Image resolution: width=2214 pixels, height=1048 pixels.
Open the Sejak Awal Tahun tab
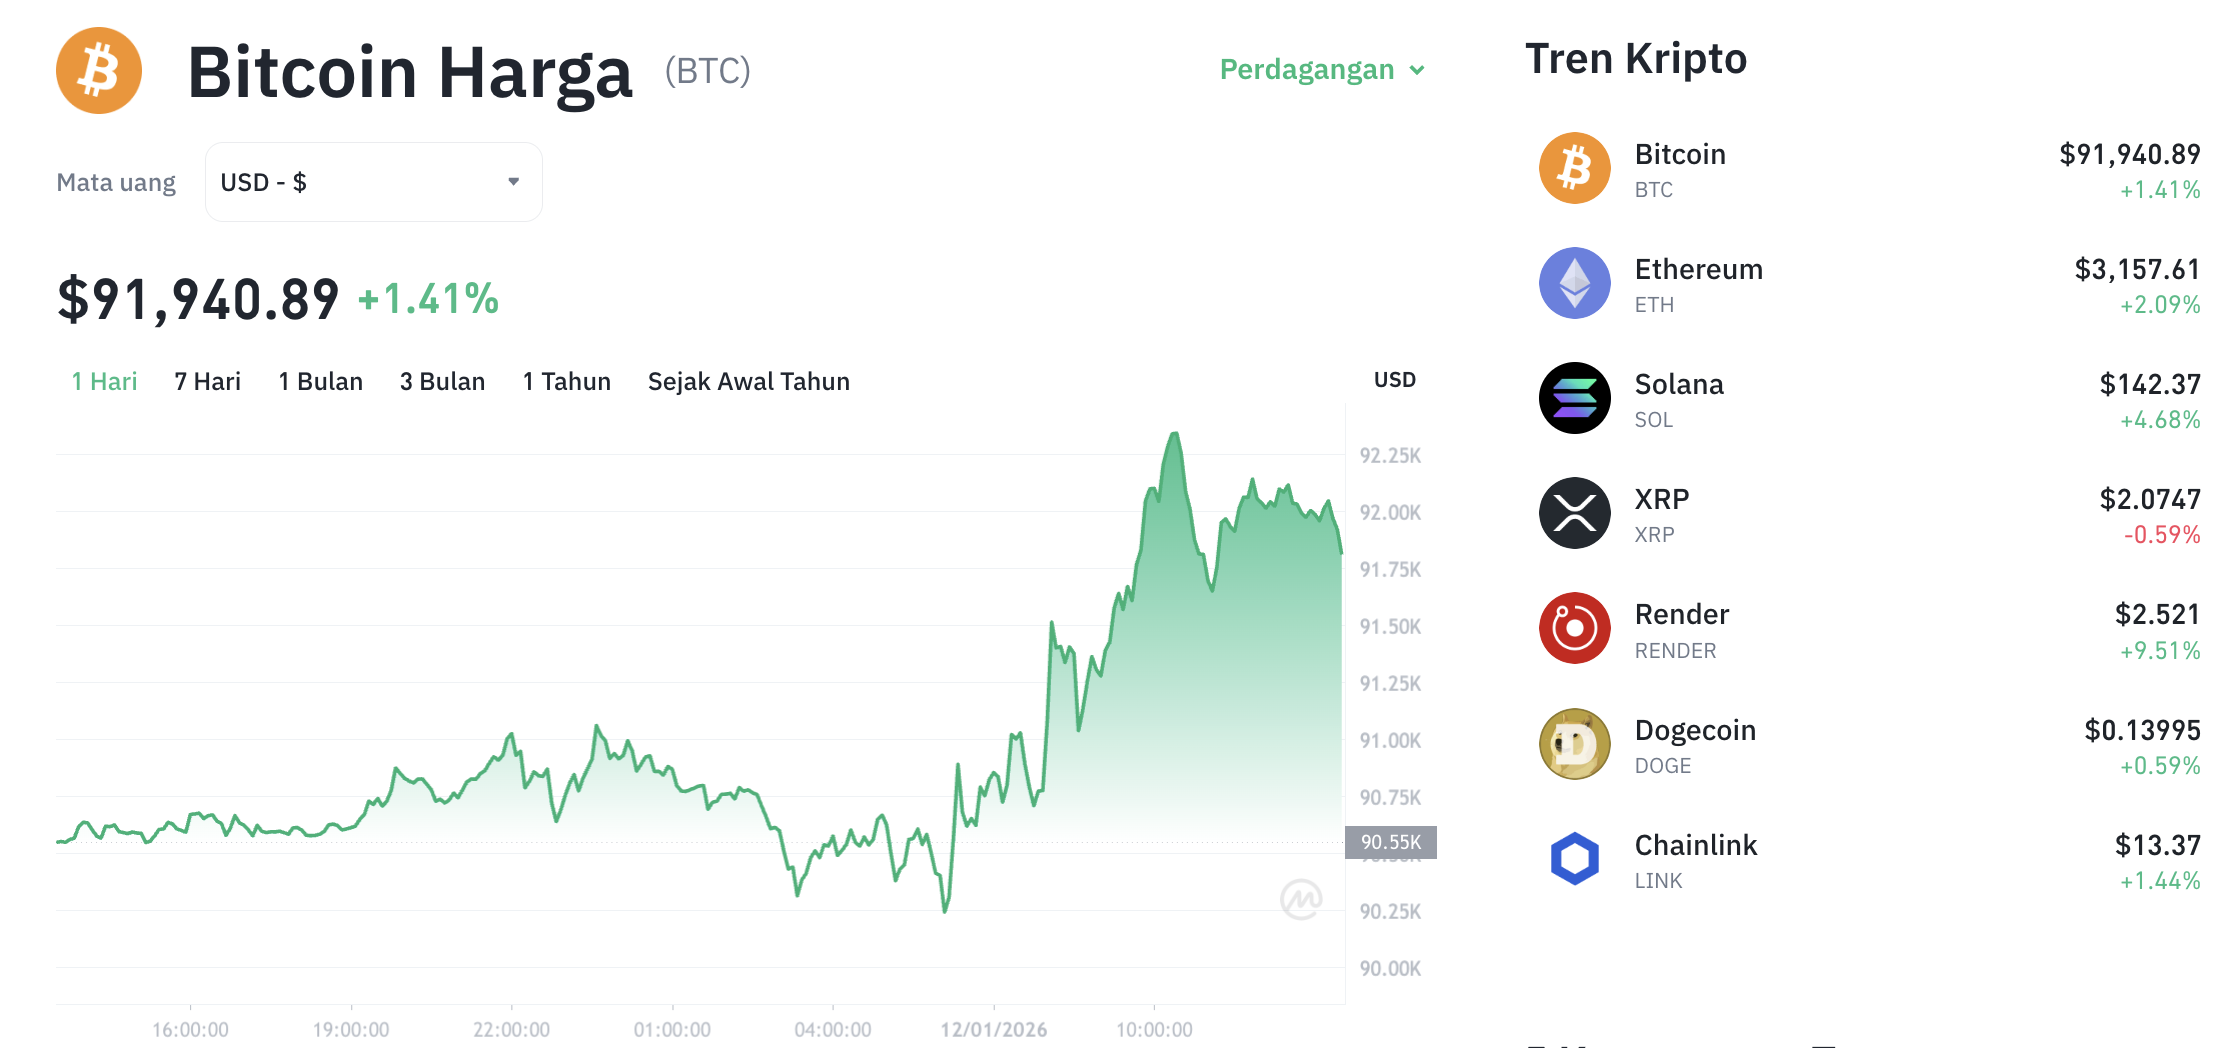[x=748, y=381]
